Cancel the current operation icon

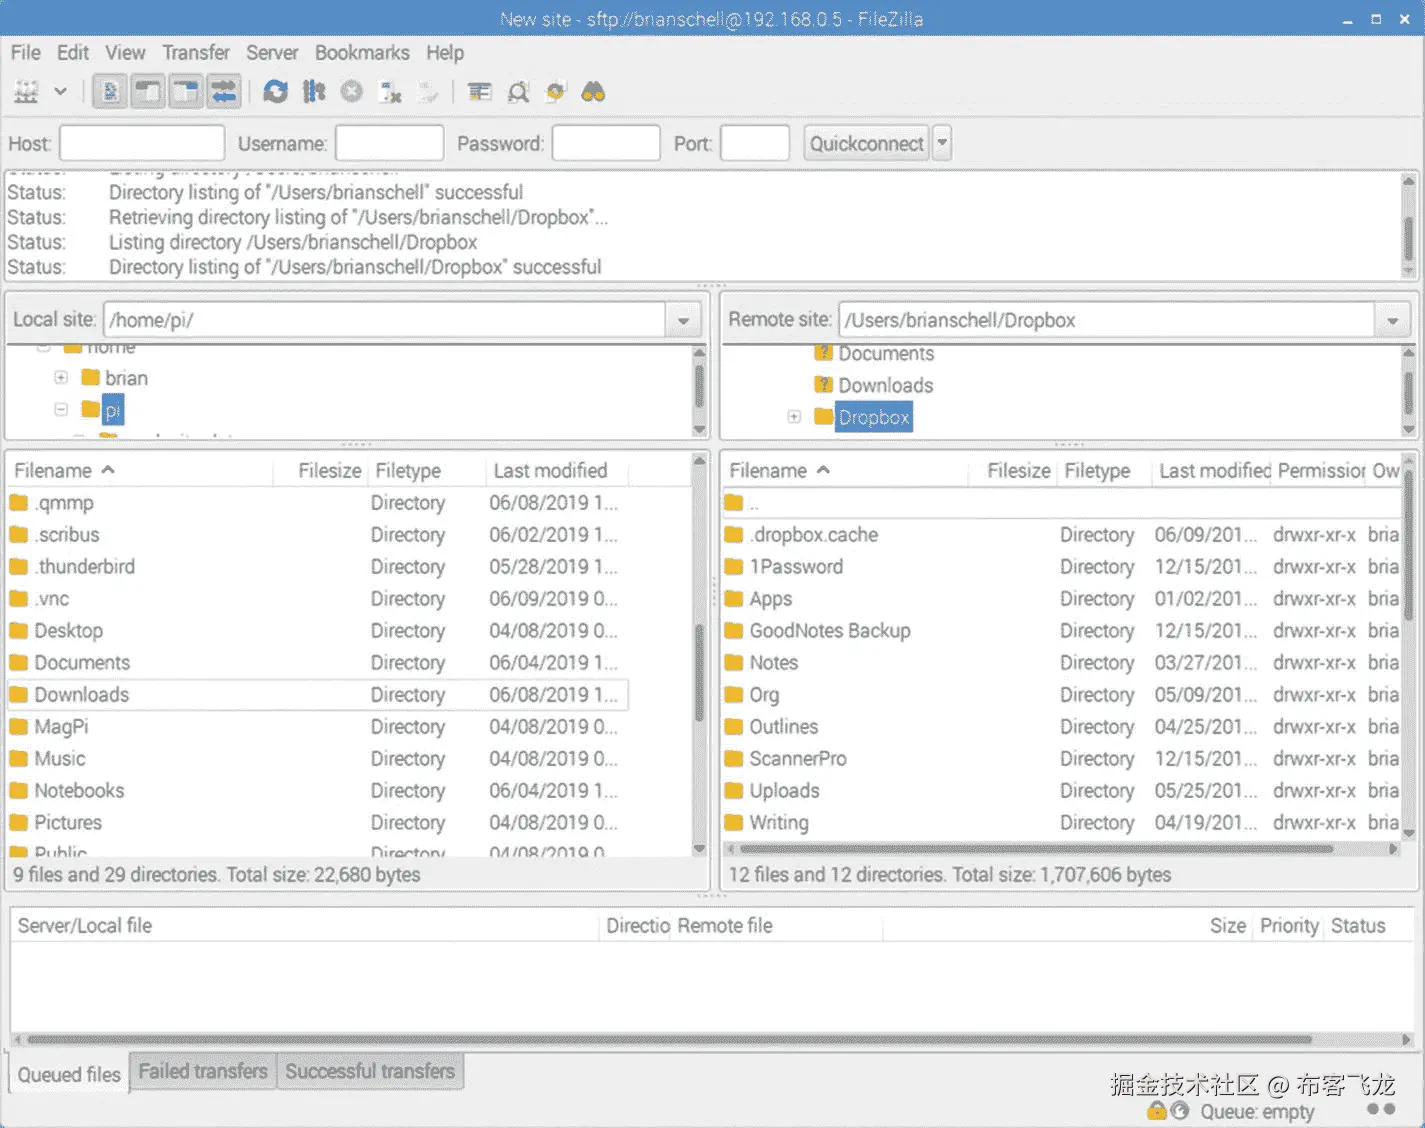[351, 92]
